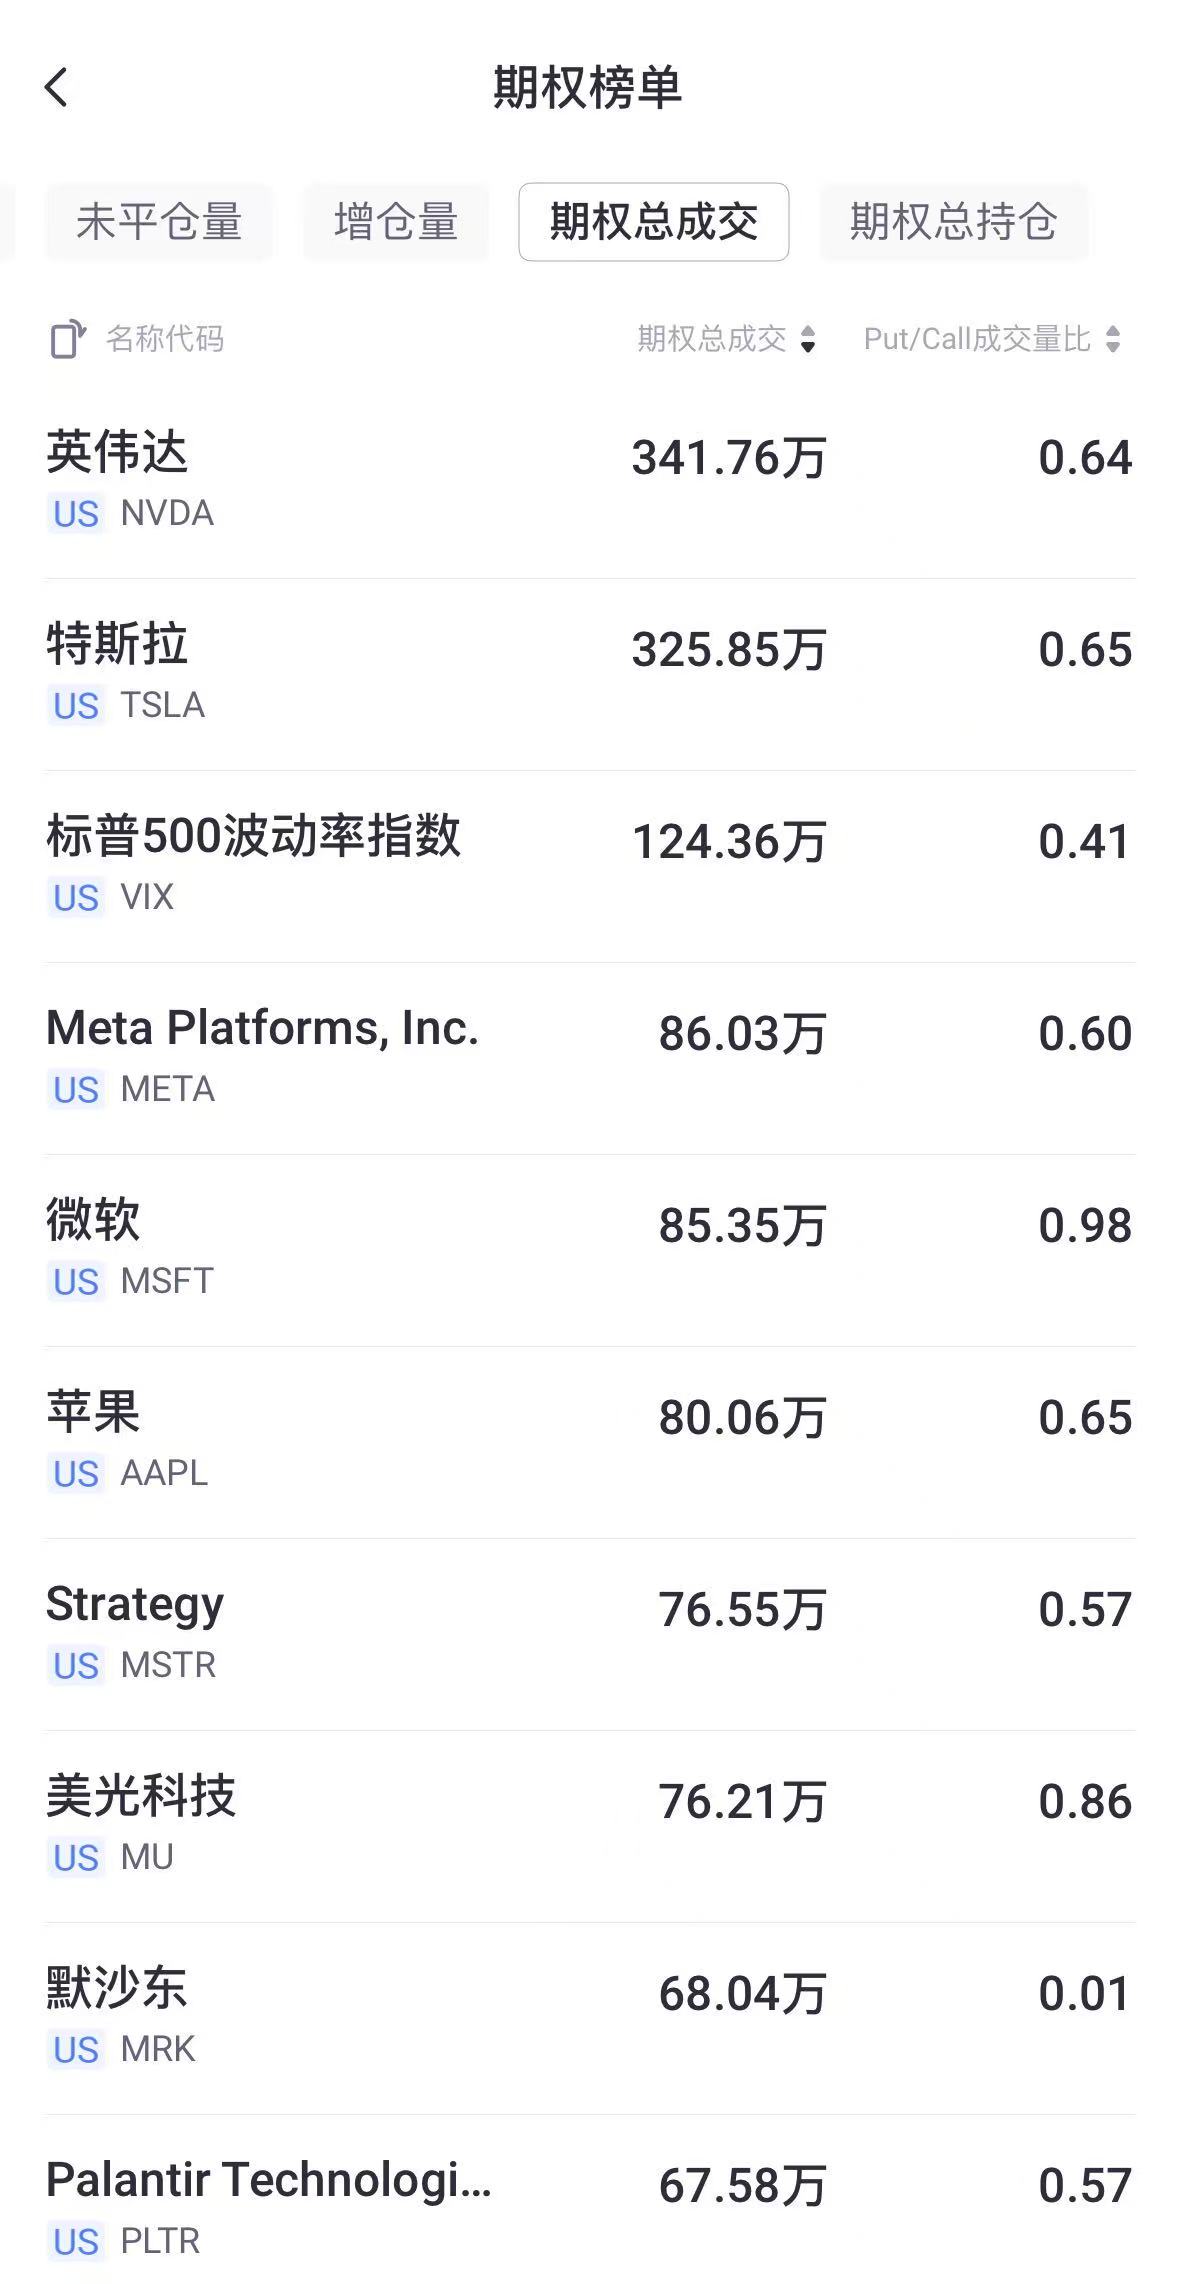The height and width of the screenshot is (2284, 1179).
Task: Tap the 微软 MSFT row
Action: (589, 1249)
